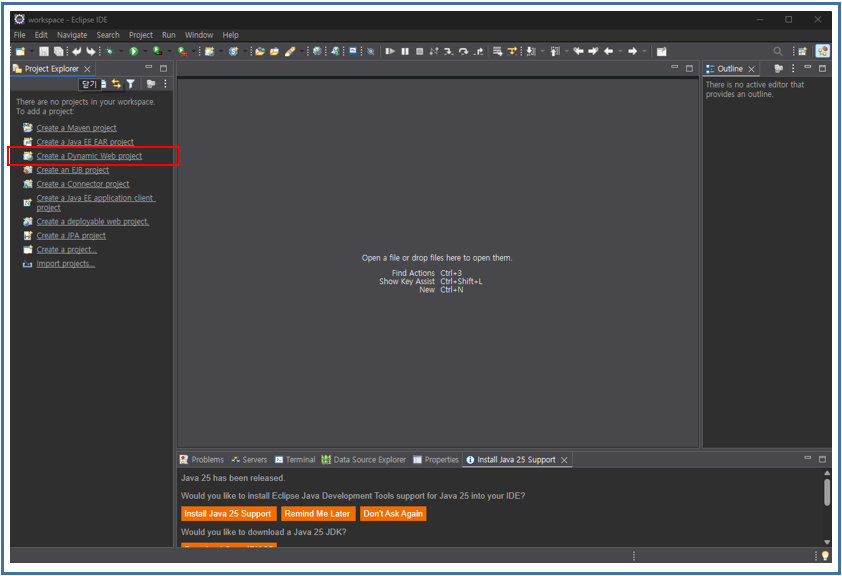Open the New wizard dropdown arrow
The height and width of the screenshot is (576, 842).
pyautogui.click(x=30, y=51)
